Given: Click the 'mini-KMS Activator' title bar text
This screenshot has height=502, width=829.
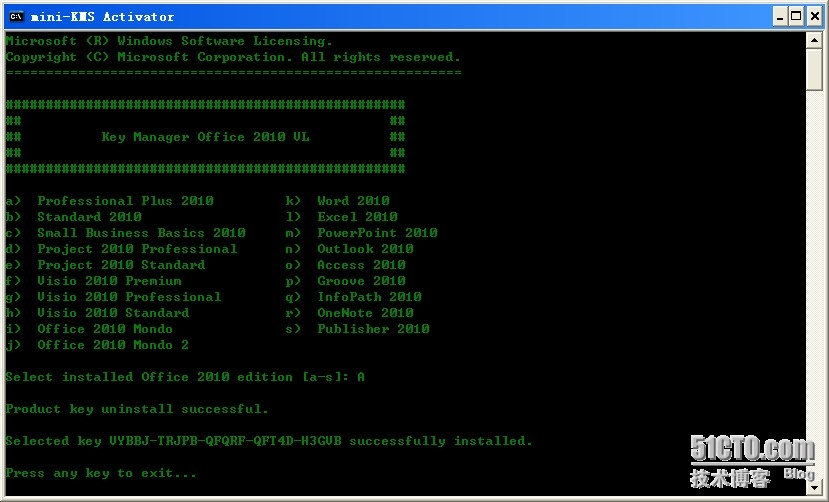Looking at the screenshot, I should tap(102, 17).
